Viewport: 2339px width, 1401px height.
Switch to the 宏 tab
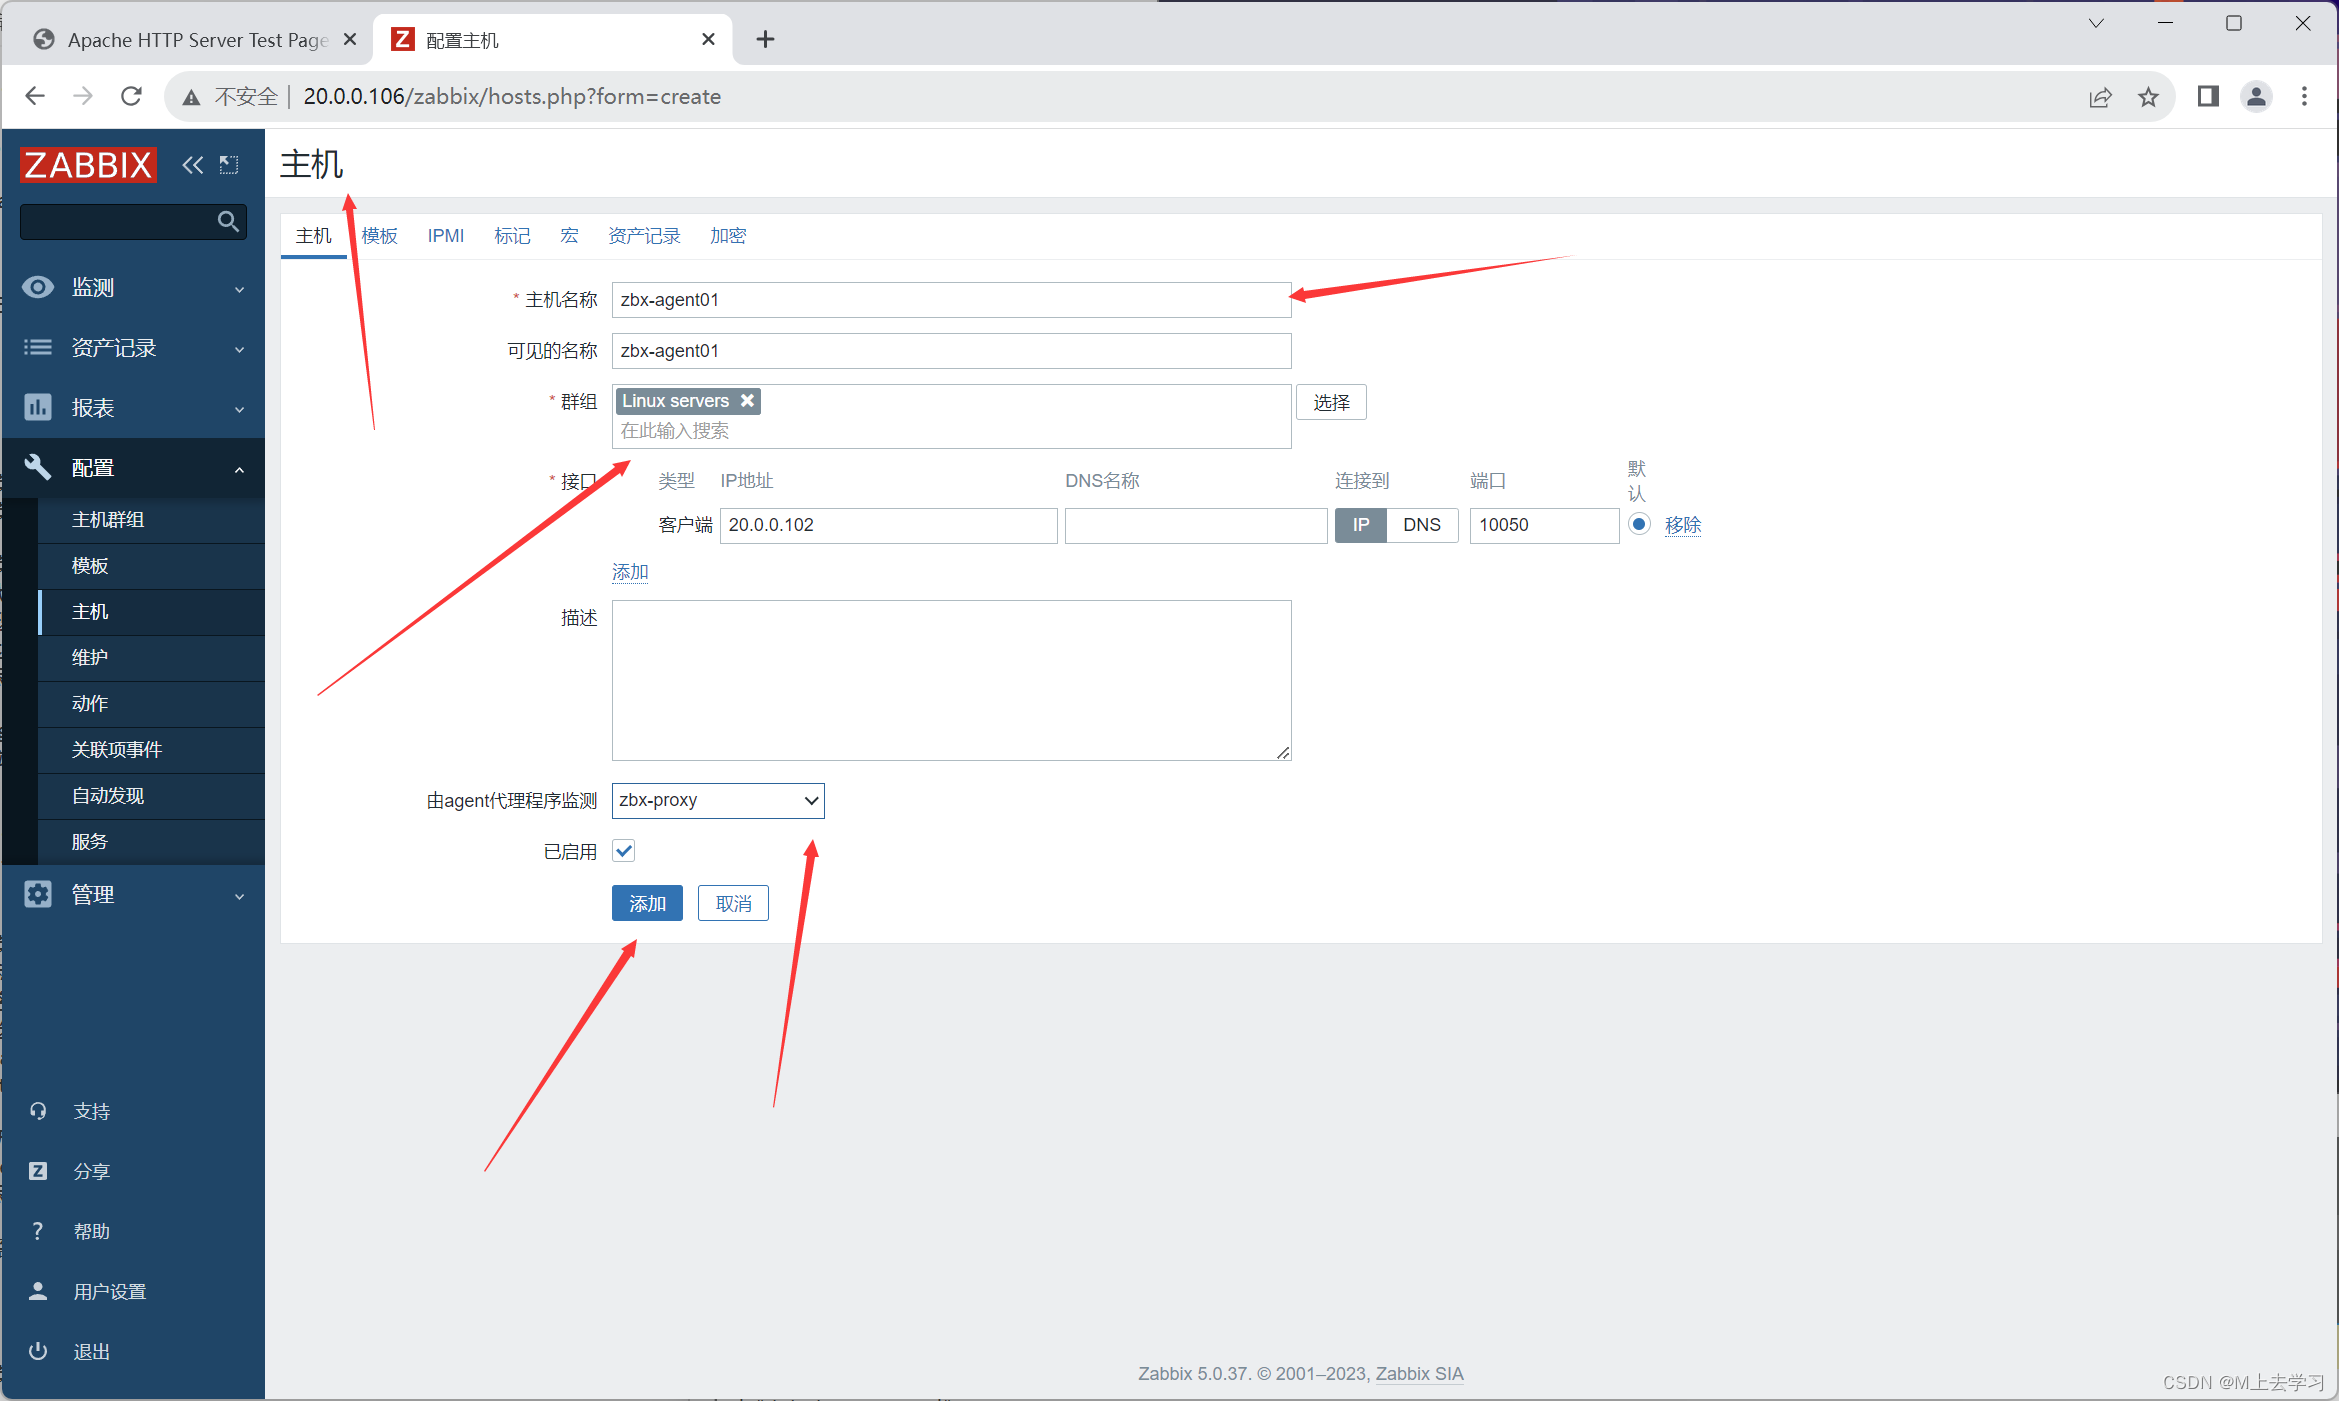(x=569, y=236)
